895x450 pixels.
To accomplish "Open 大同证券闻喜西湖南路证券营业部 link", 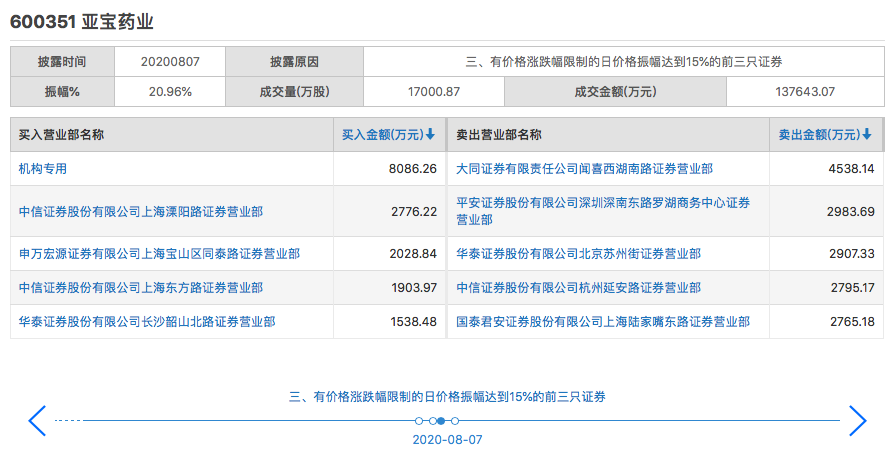I will pyautogui.click(x=584, y=168).
